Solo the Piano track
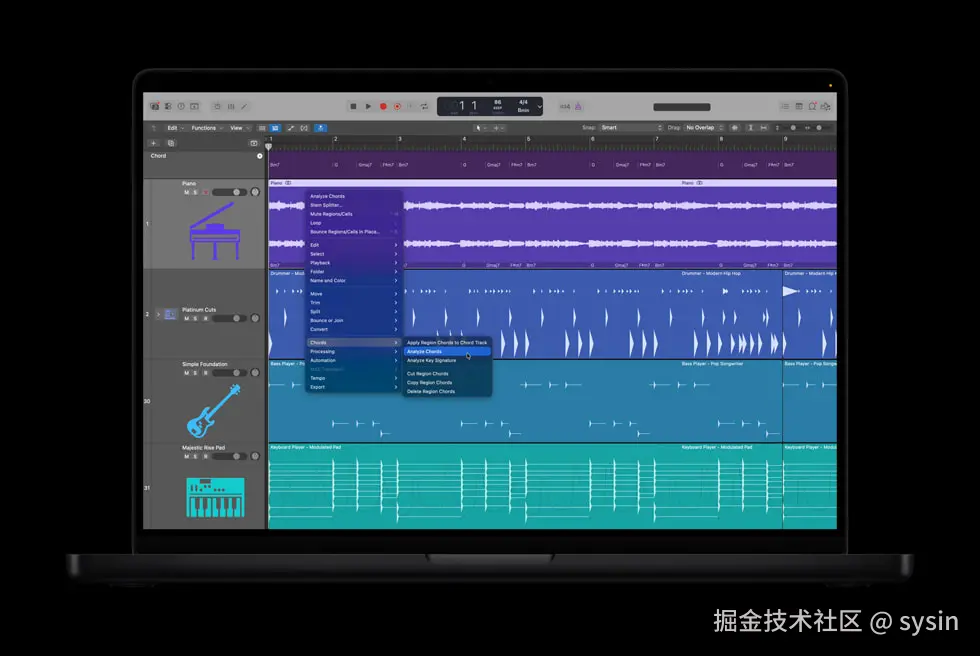 click(x=195, y=192)
